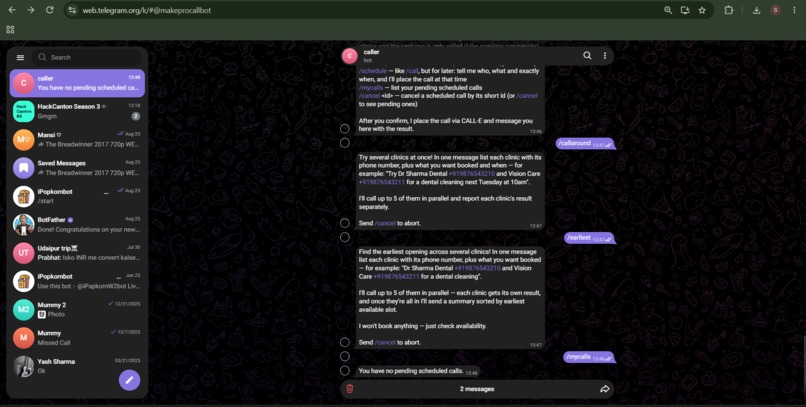Screen dimensions: 806x407
Task: Click the Telegram Search field
Action: (87, 58)
